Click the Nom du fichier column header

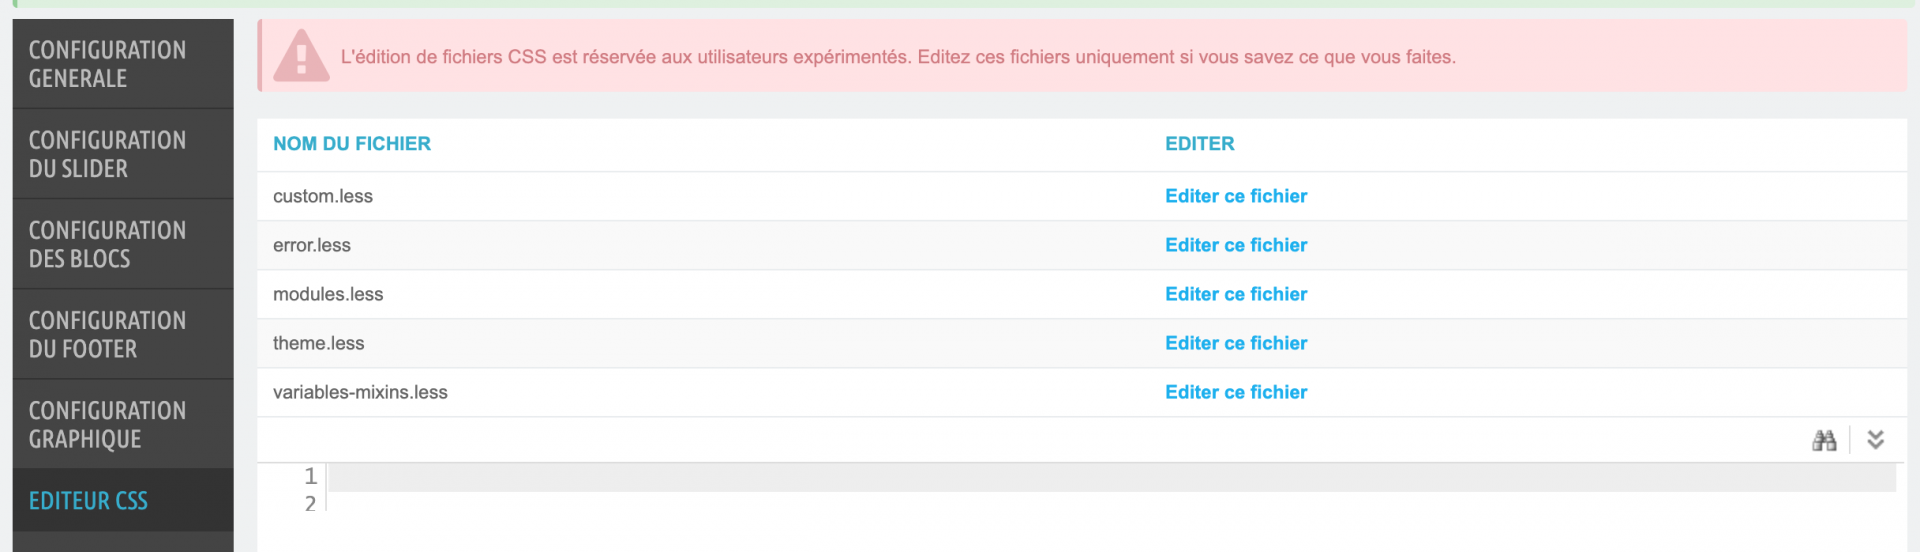tap(352, 144)
